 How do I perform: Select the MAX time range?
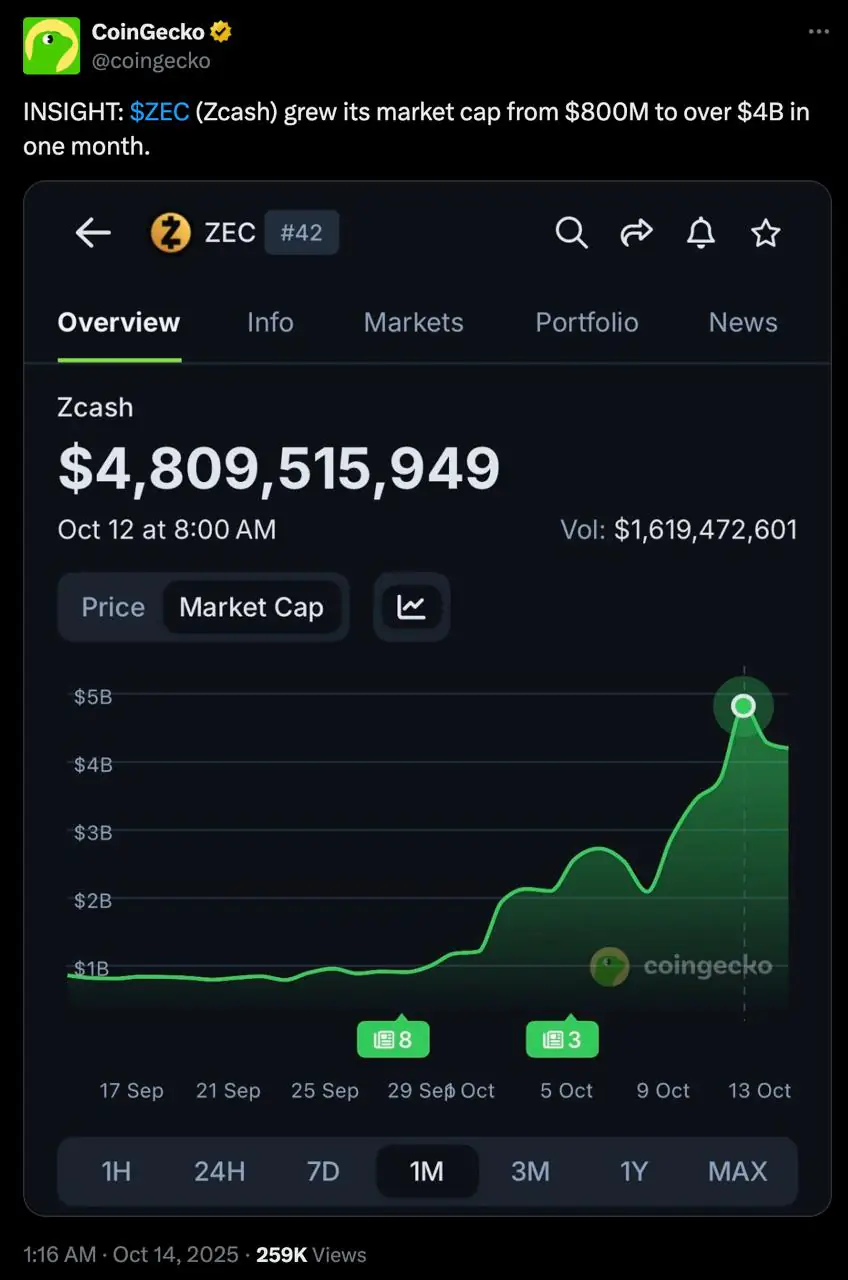[x=737, y=1171]
